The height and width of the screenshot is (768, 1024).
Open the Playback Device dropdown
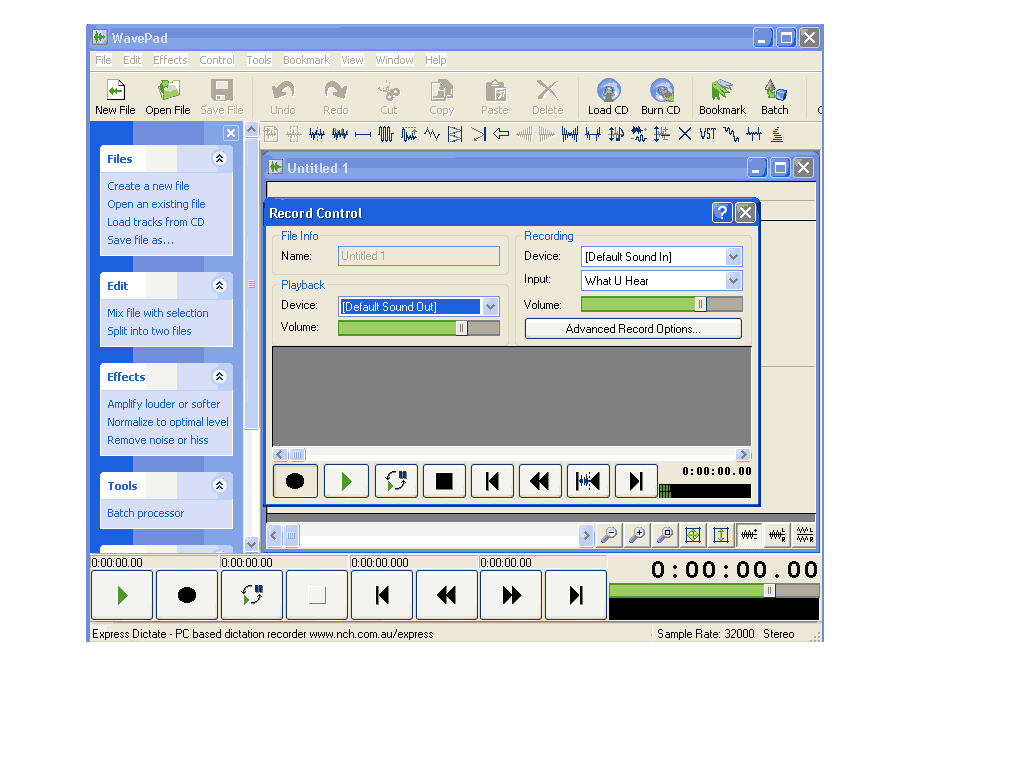(490, 306)
